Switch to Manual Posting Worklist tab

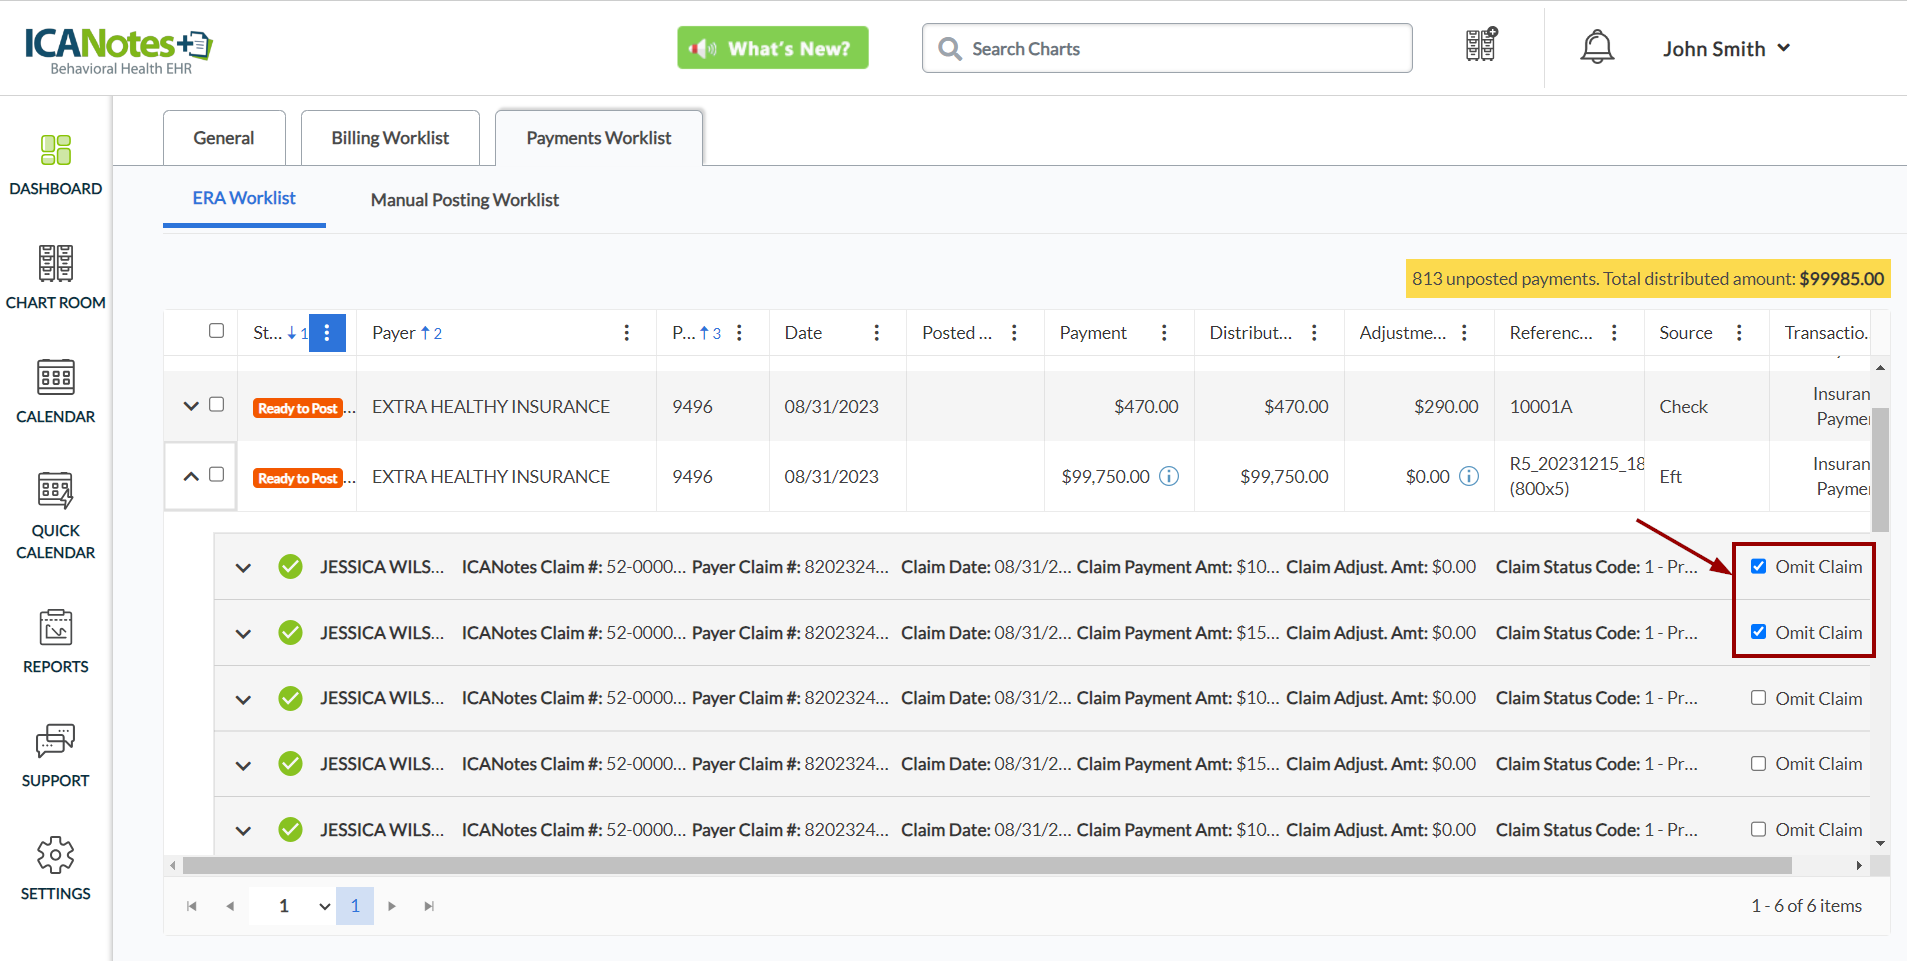click(464, 200)
